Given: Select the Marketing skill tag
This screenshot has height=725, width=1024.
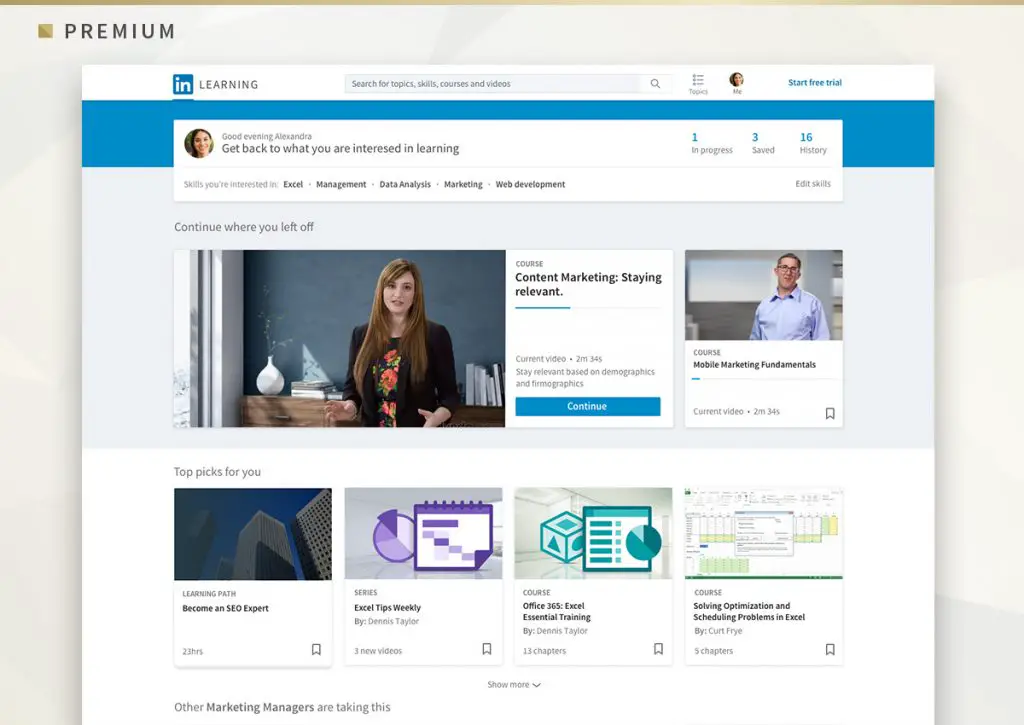Looking at the screenshot, I should [463, 184].
